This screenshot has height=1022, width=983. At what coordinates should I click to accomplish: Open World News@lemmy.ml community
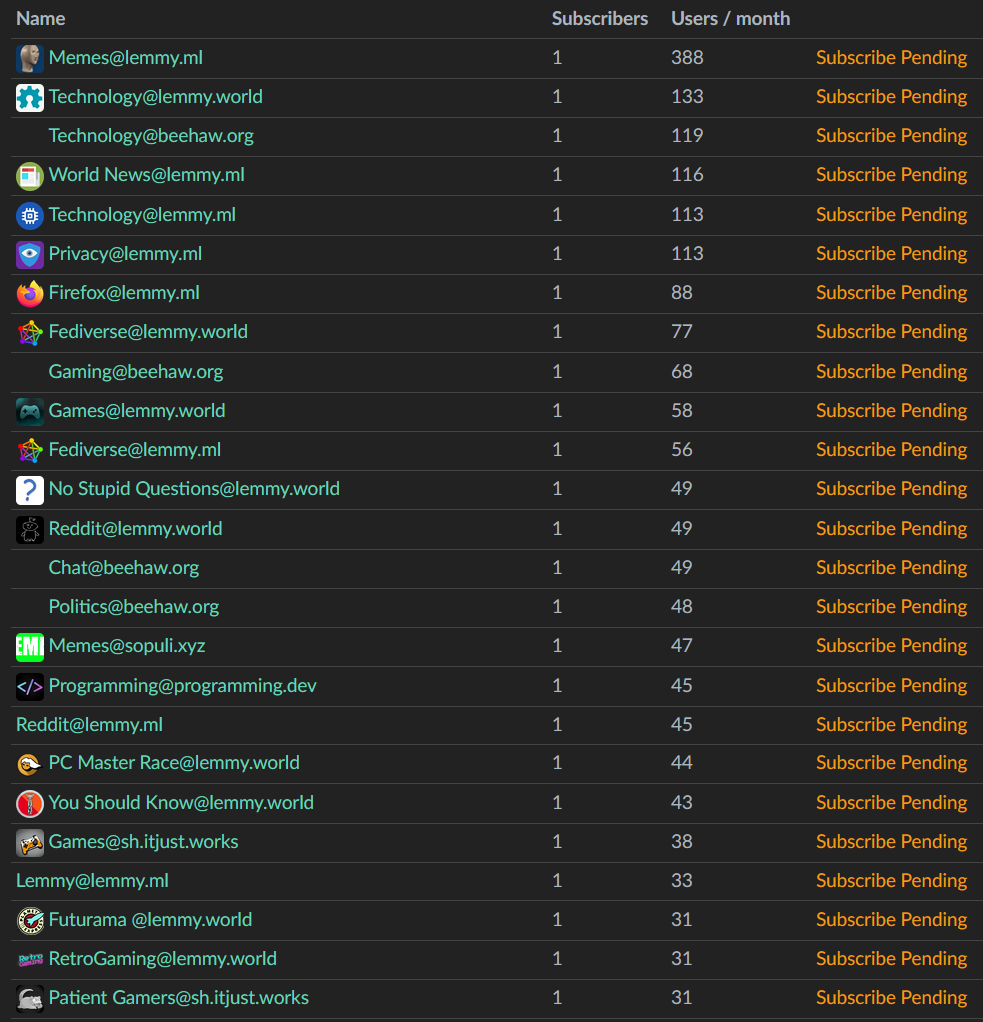147,175
